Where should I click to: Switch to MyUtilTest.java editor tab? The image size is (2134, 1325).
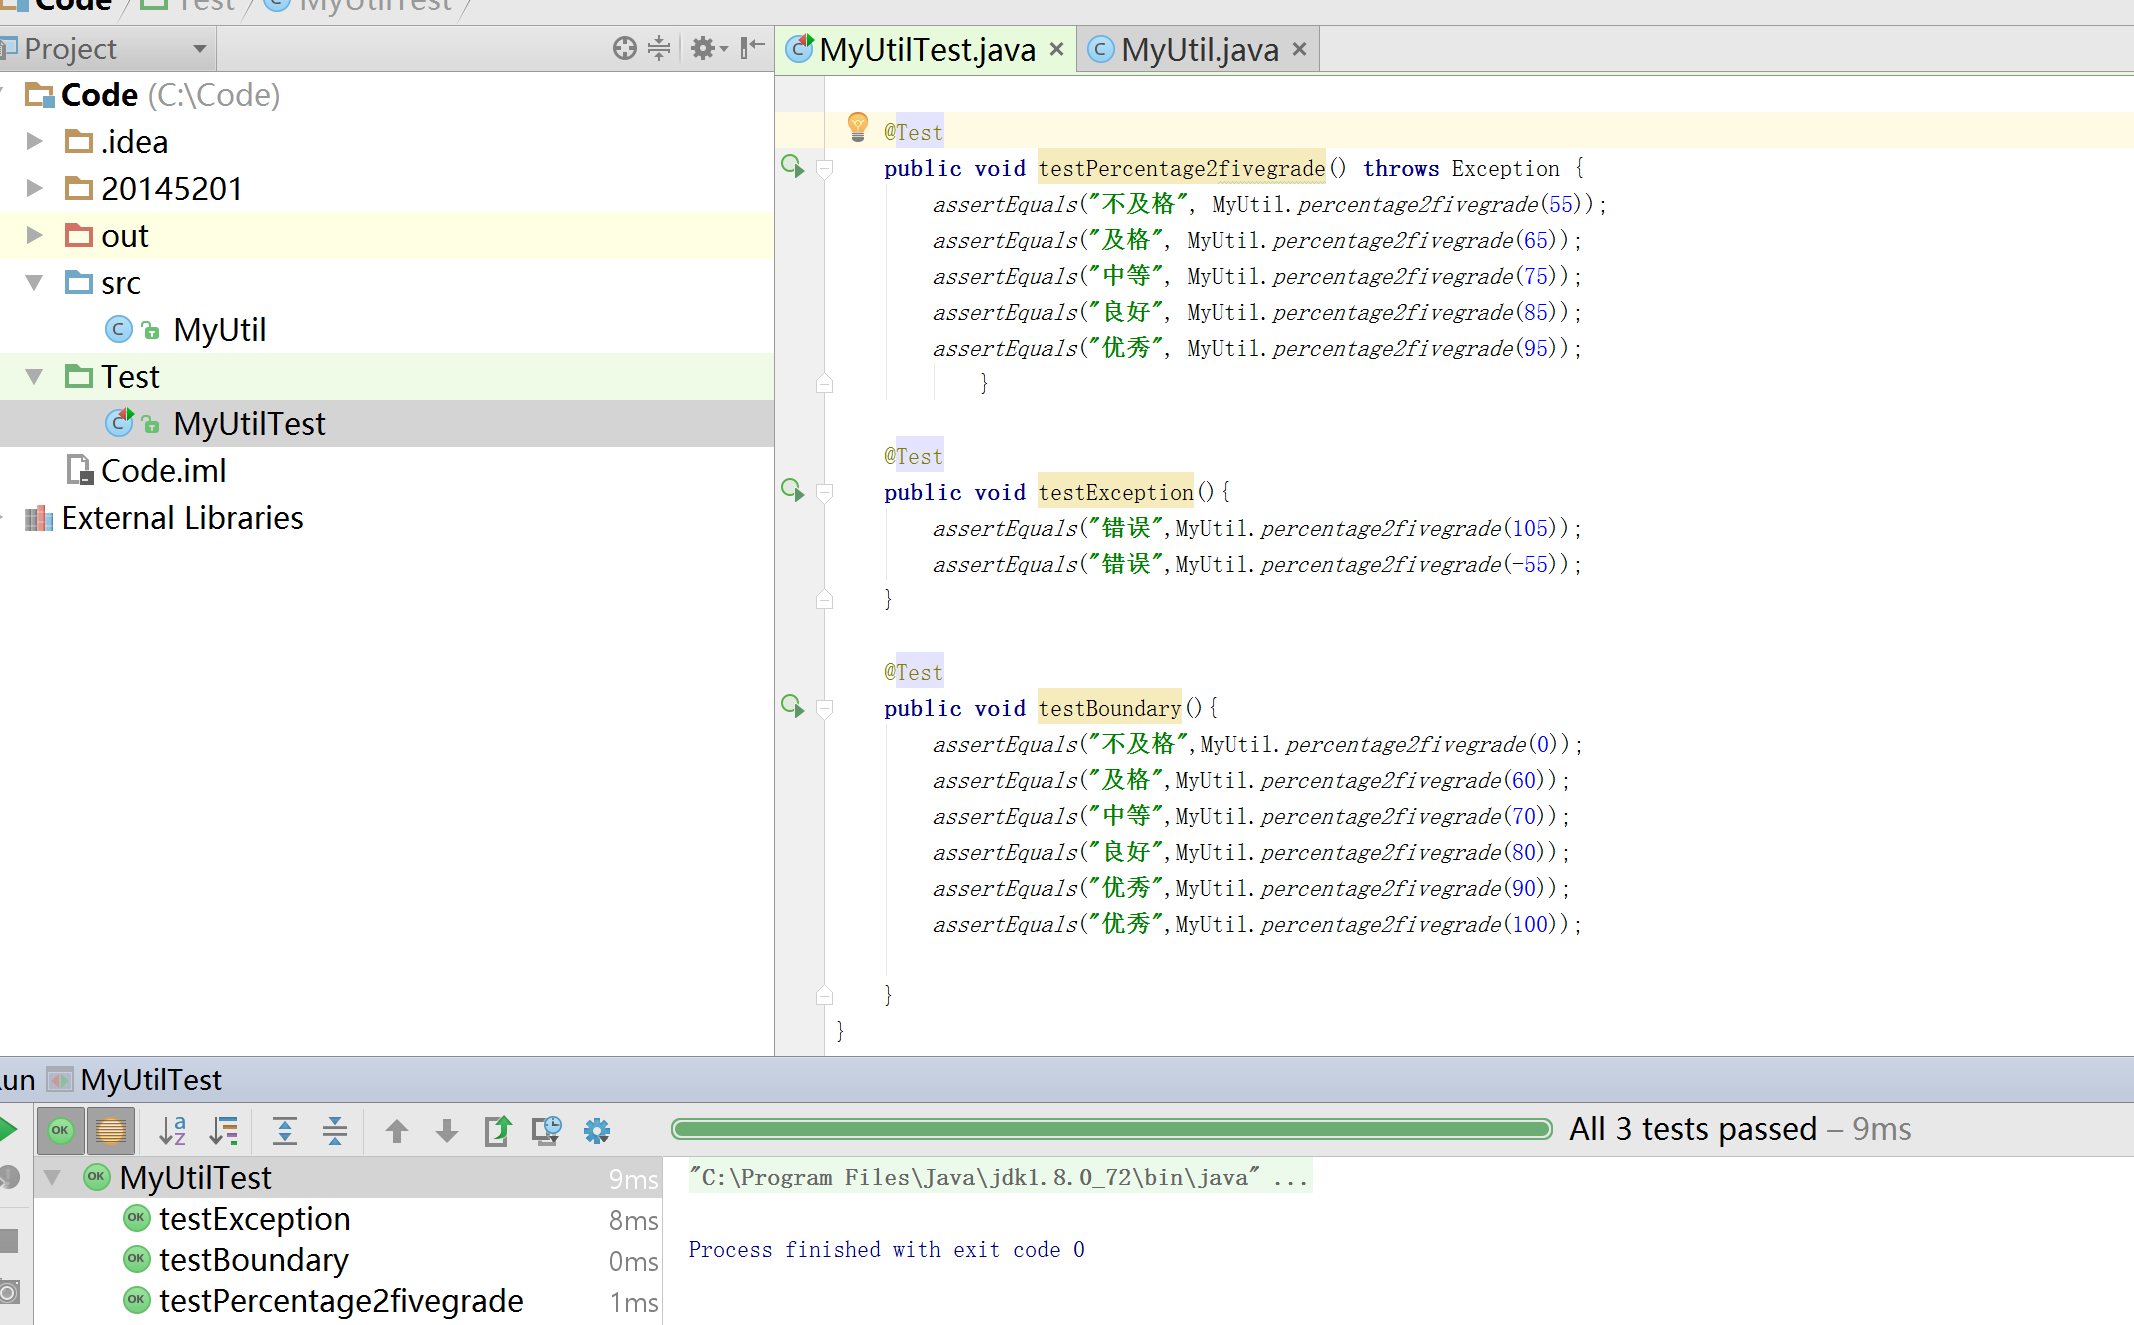(927, 49)
